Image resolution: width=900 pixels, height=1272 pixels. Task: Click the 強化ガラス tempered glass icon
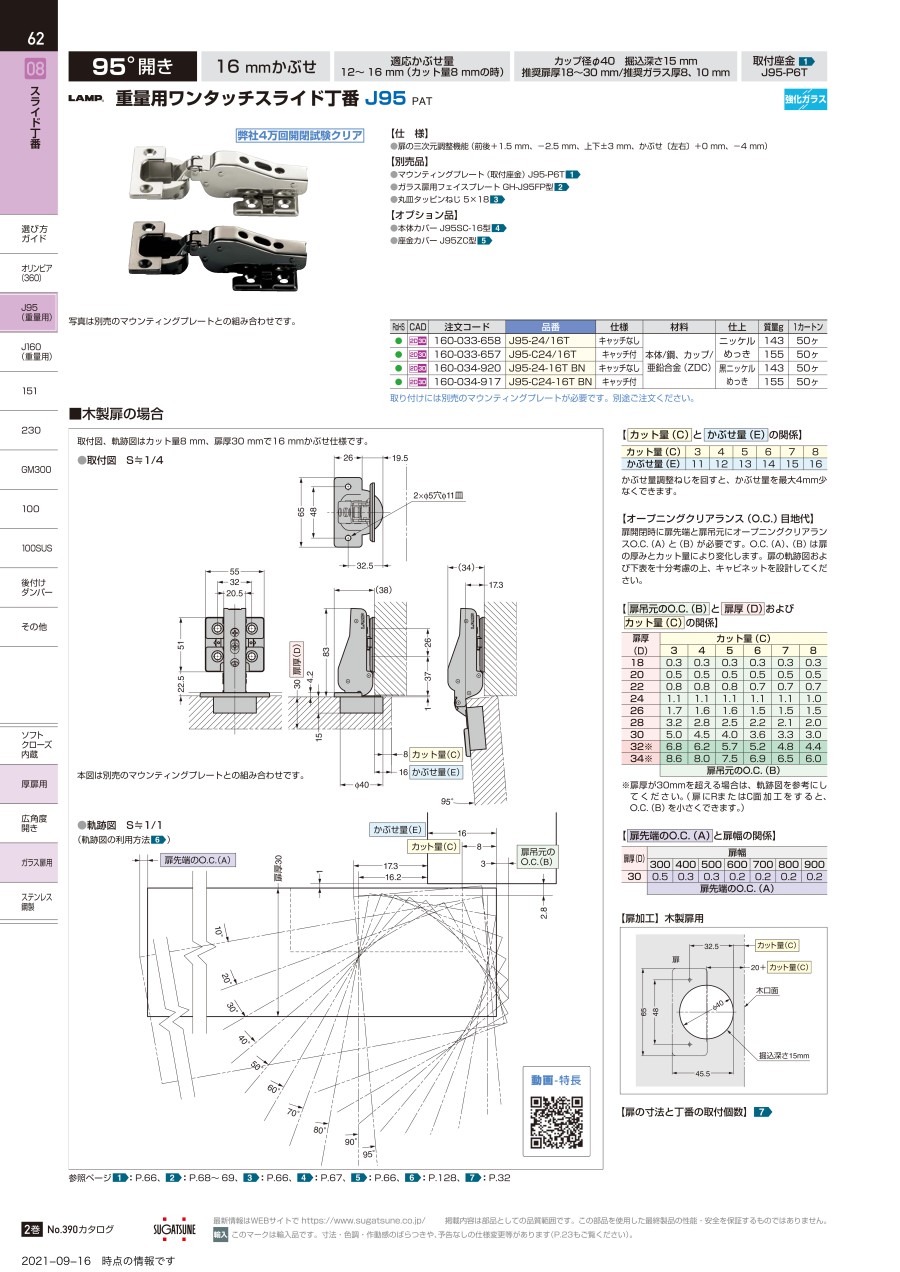point(805,99)
